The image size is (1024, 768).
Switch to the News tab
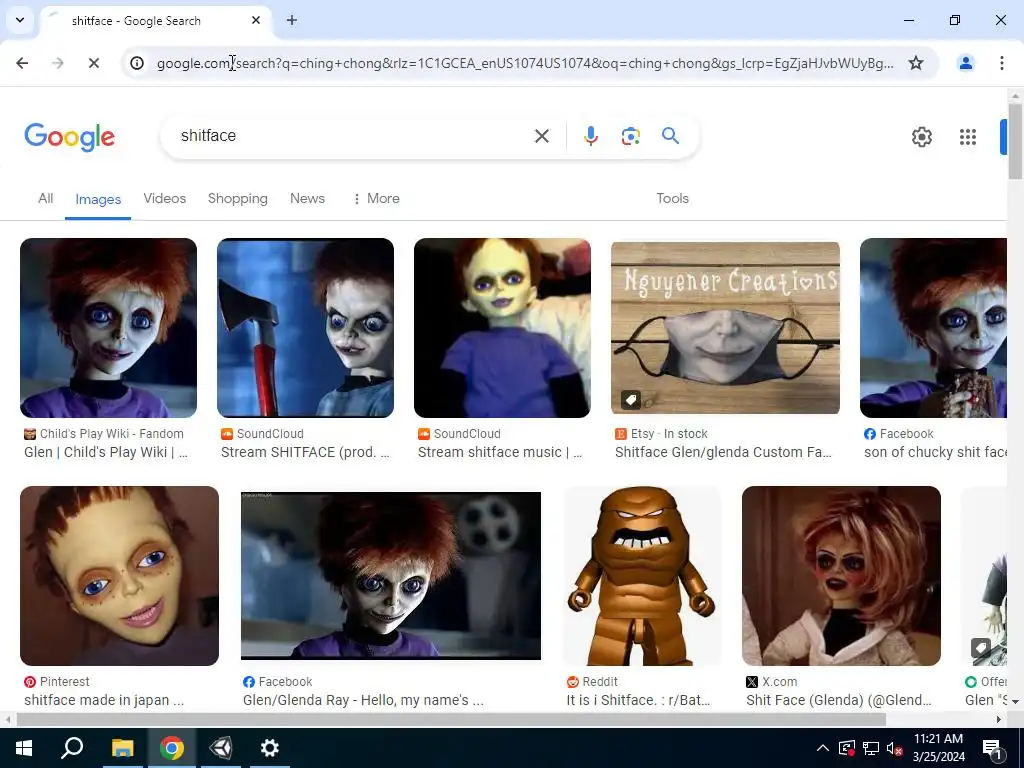tap(307, 199)
